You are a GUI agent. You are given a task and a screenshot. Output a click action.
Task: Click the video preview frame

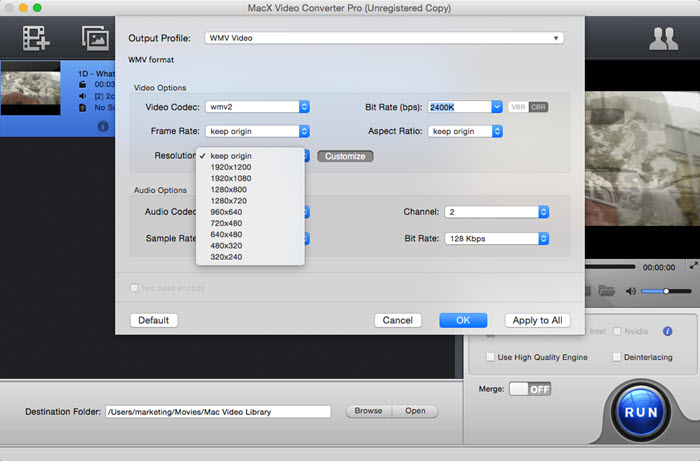tap(642, 158)
